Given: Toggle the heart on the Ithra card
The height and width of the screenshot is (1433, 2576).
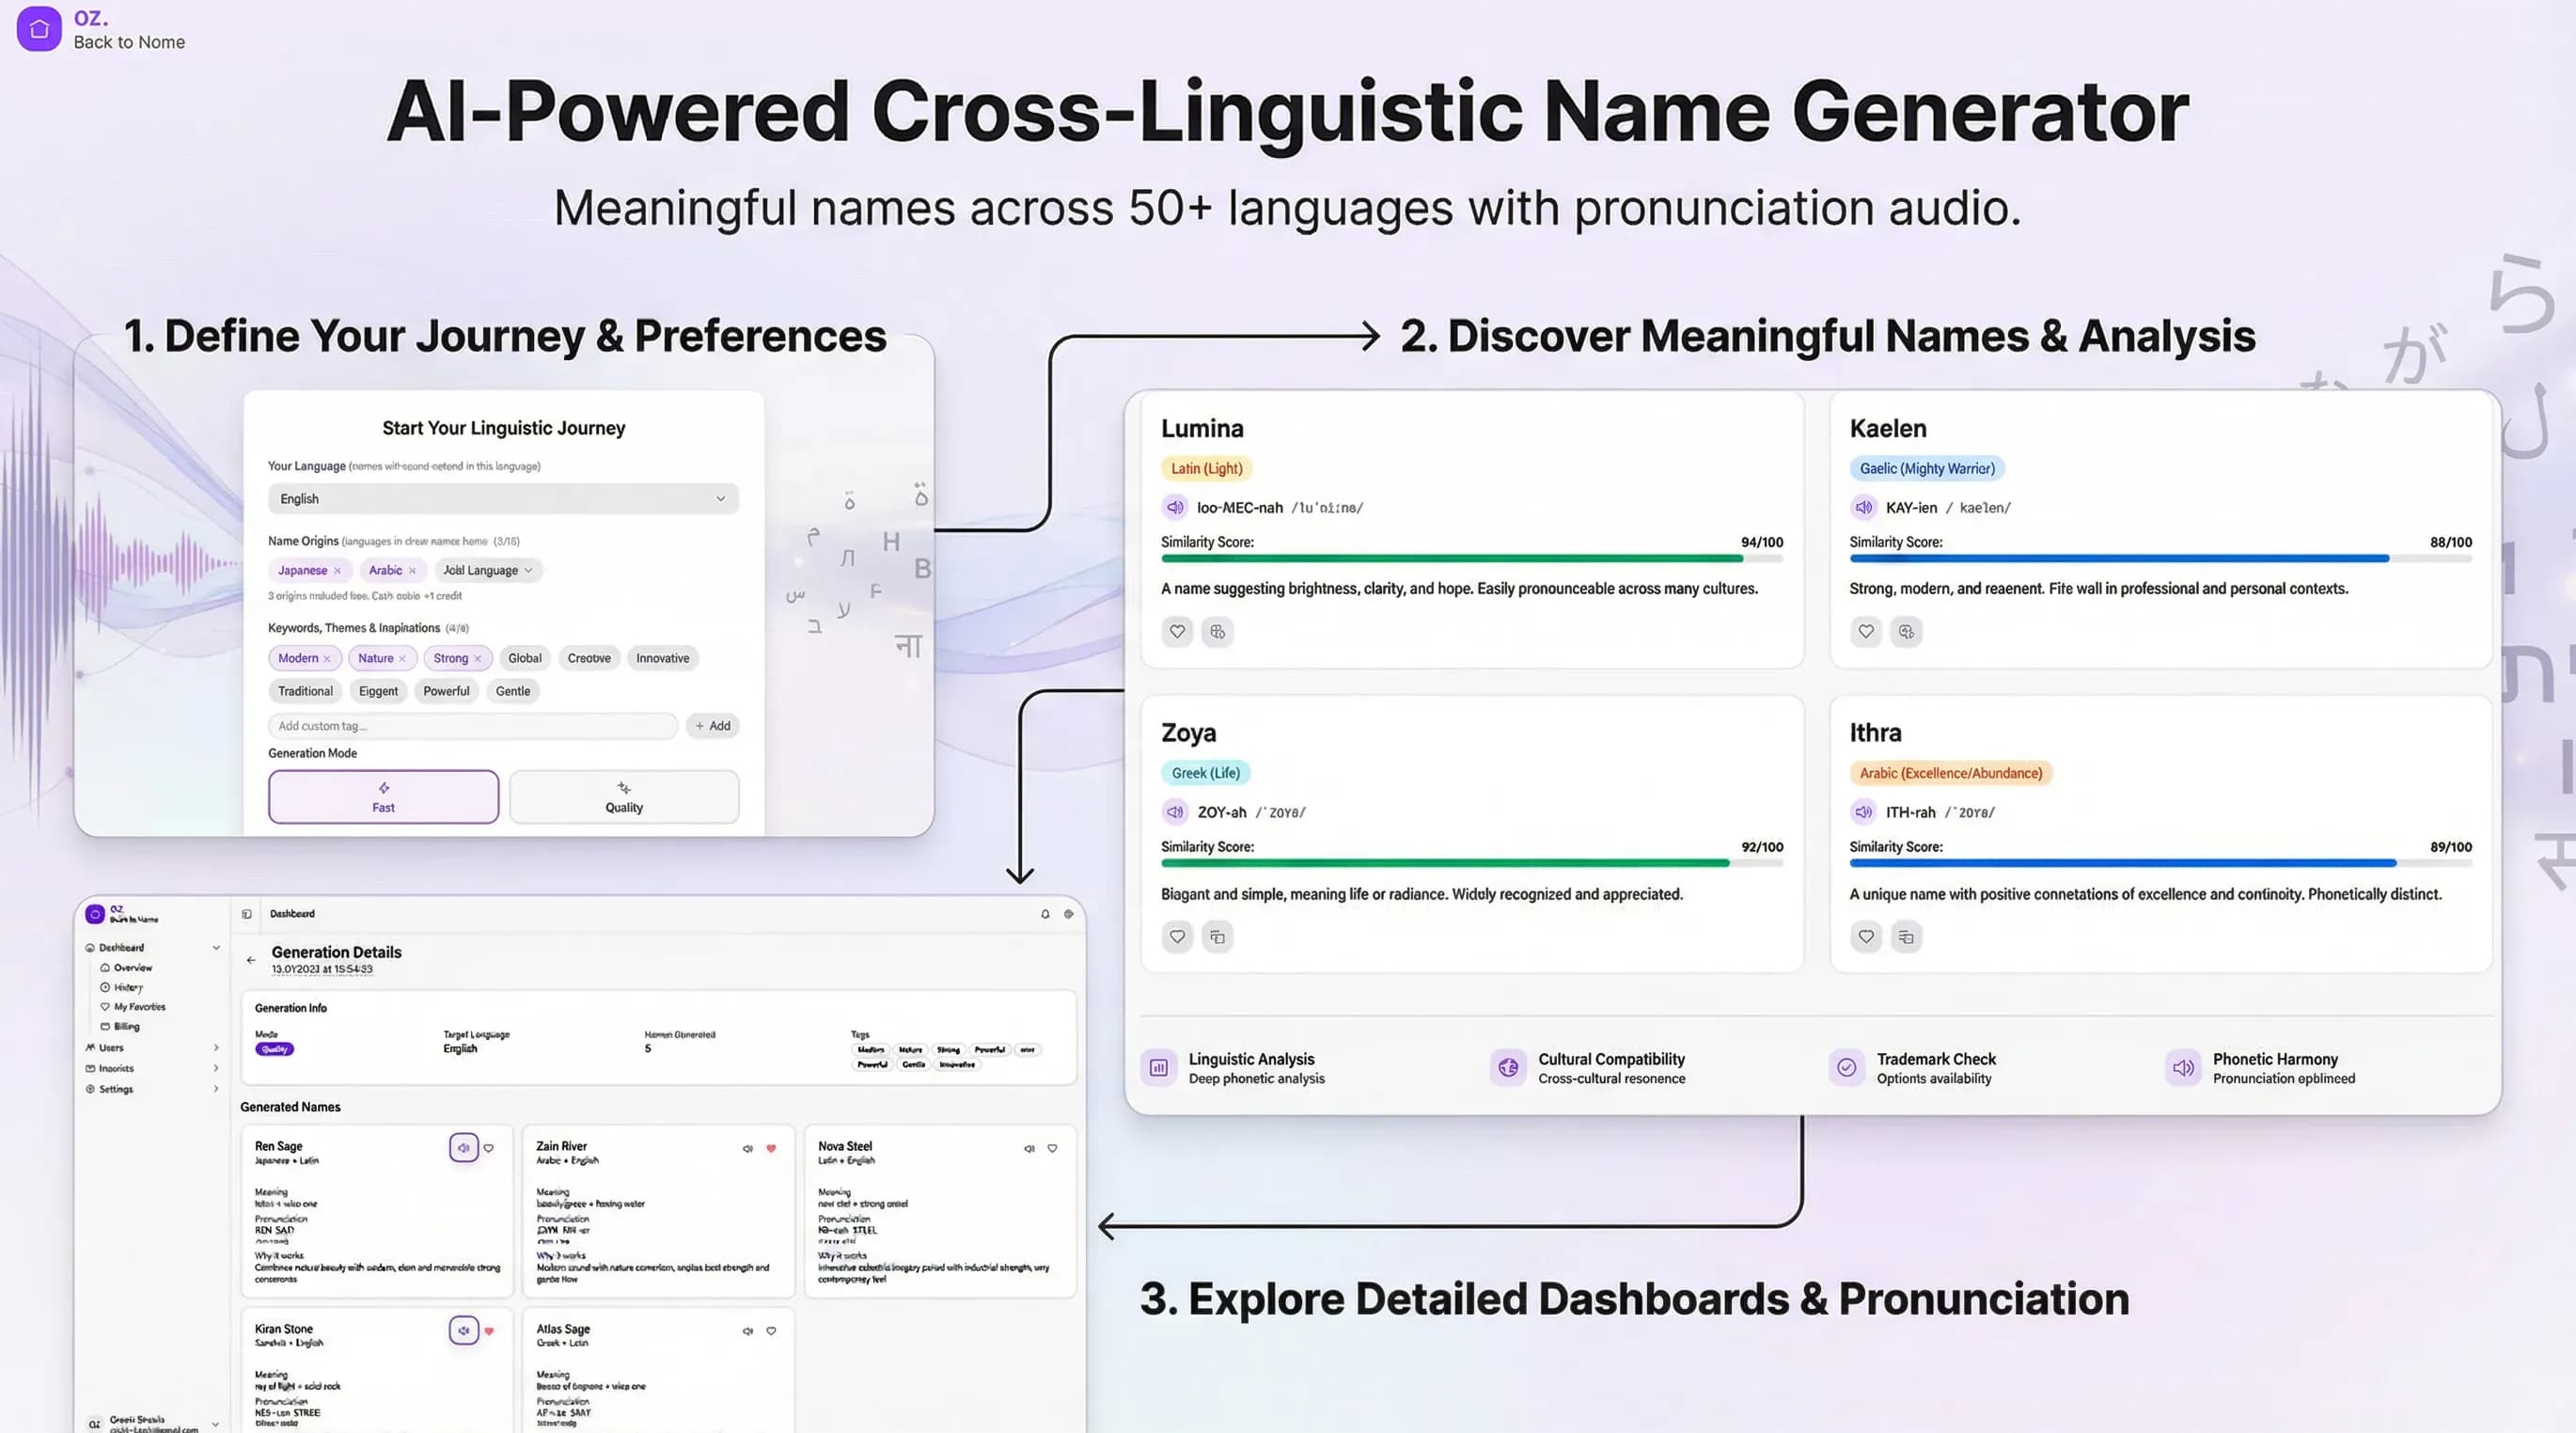Looking at the screenshot, I should [1865, 937].
